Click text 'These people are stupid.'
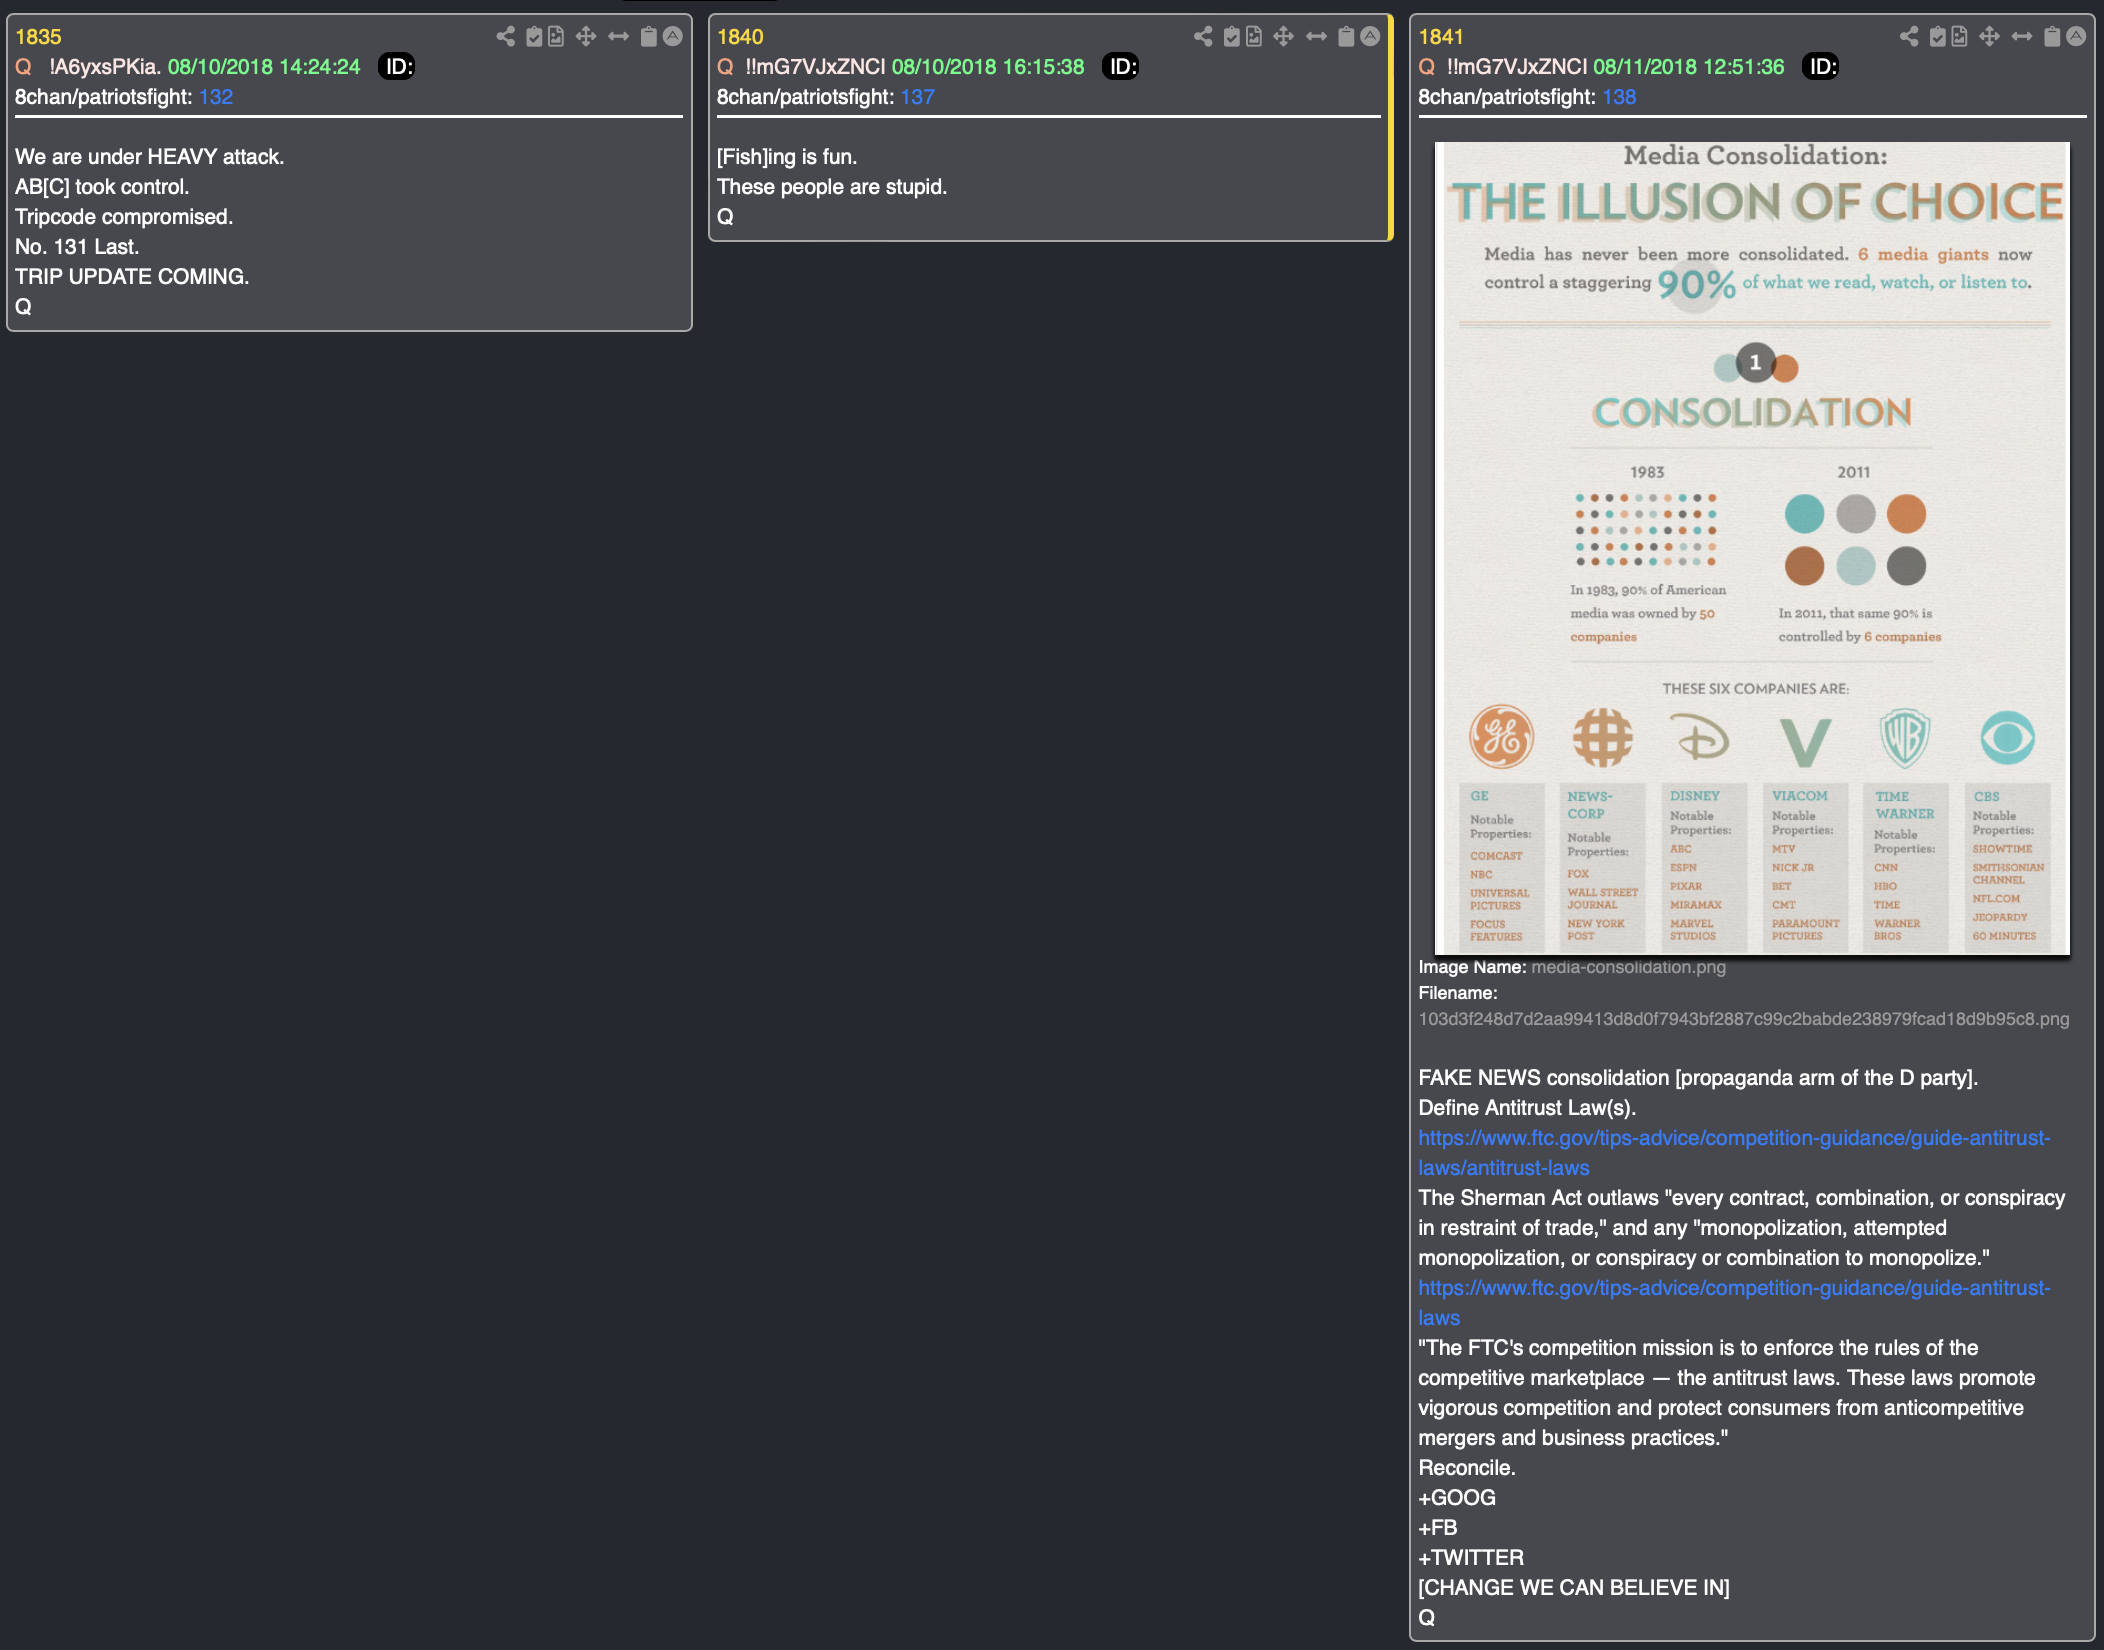 pyautogui.click(x=832, y=187)
